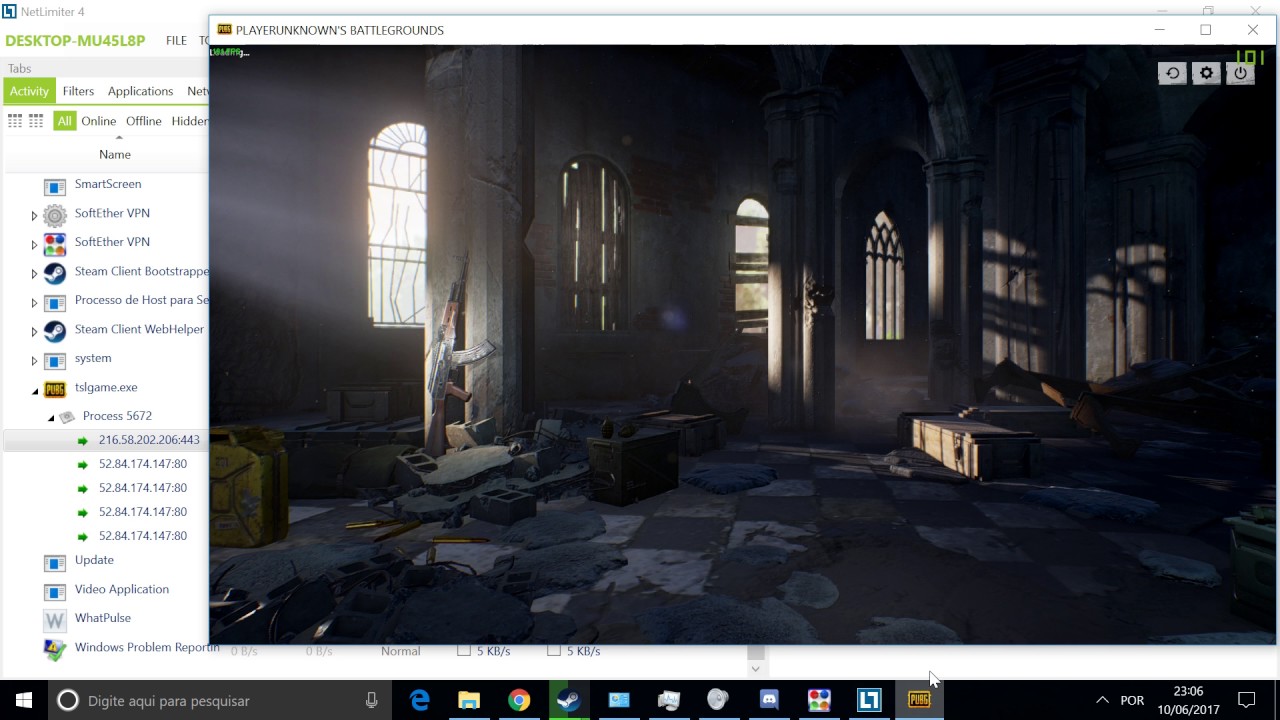Click the Steam Client Bootstrapper icon

pos(55,273)
